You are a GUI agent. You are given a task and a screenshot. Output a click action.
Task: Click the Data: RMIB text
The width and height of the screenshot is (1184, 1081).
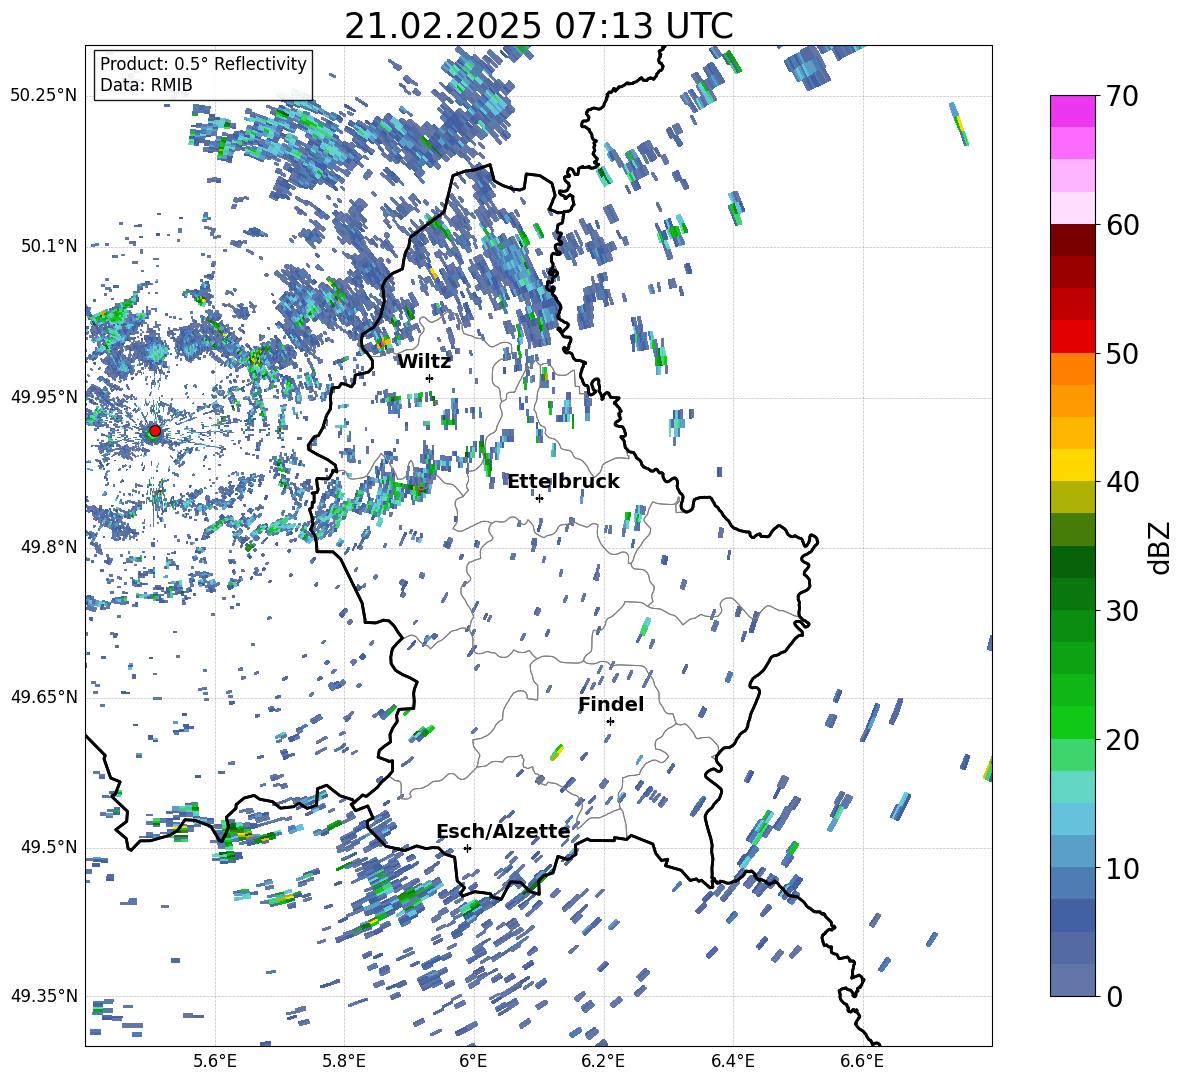(146, 85)
